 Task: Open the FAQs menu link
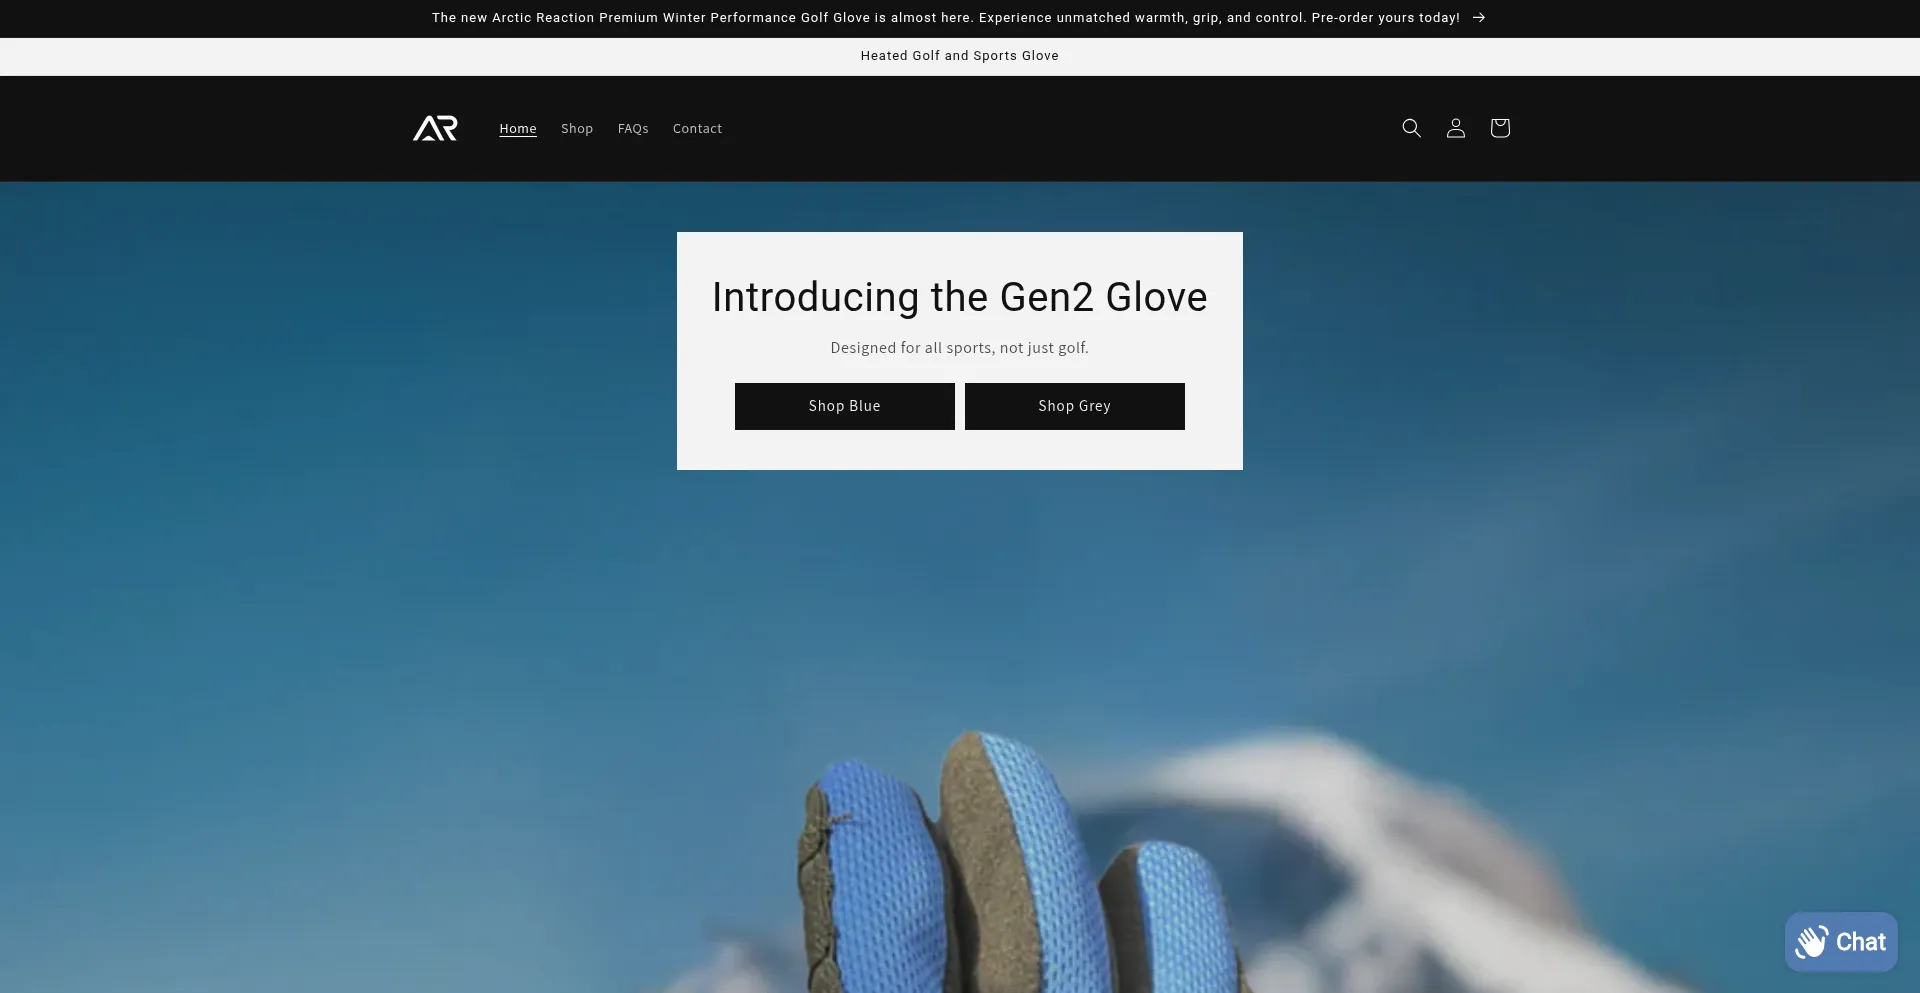[633, 129]
